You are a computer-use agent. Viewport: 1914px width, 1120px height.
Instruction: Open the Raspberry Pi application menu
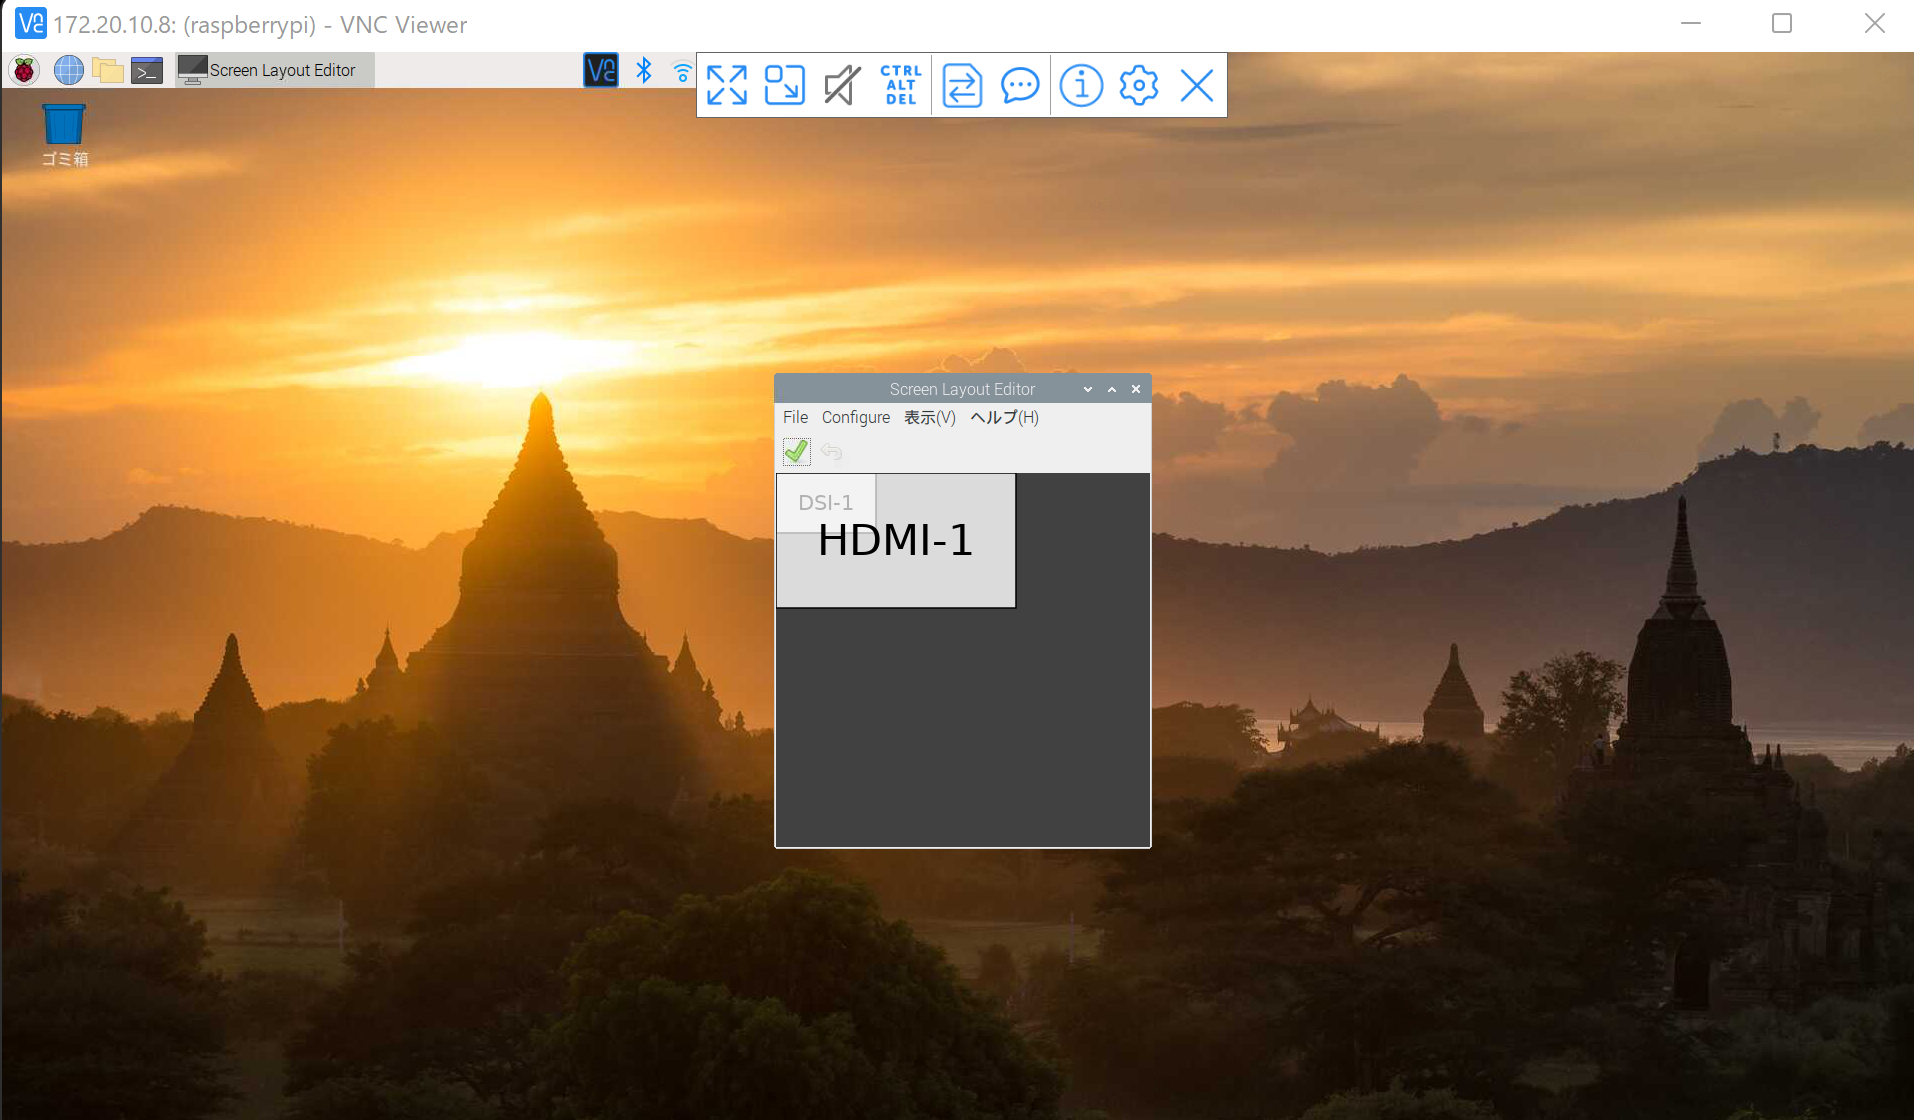pos(23,70)
